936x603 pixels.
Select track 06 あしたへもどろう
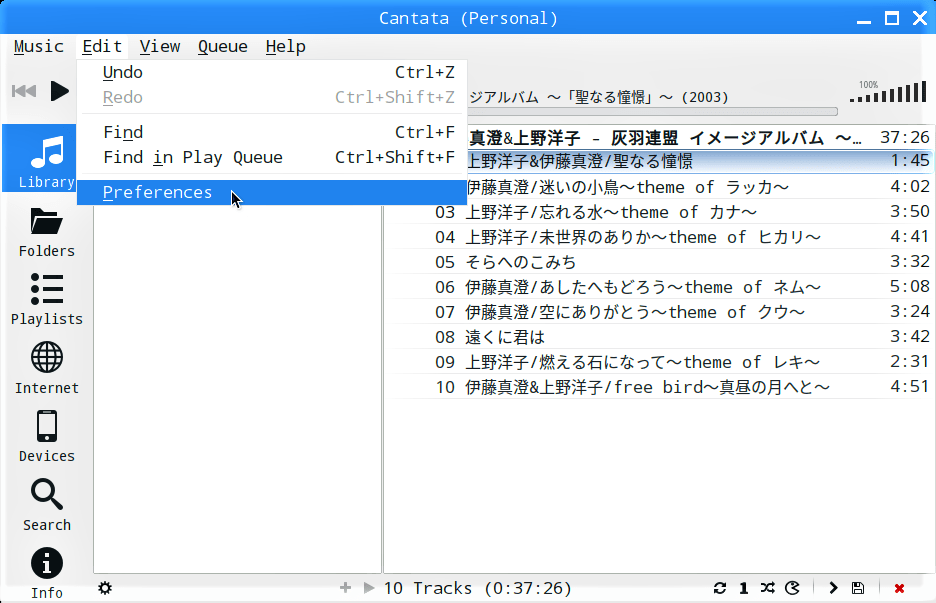tap(661, 287)
